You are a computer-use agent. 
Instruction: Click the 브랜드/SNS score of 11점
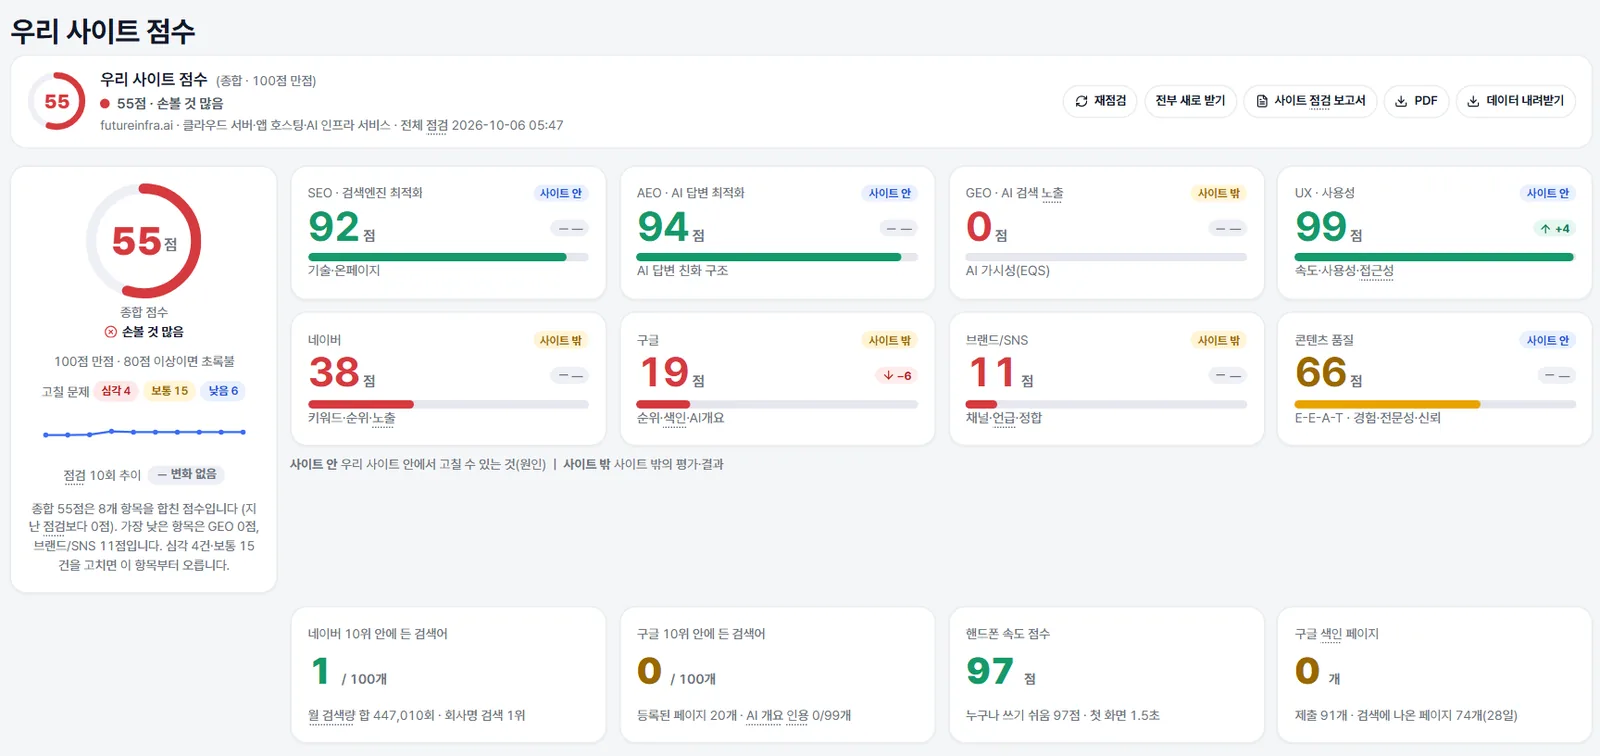click(999, 374)
